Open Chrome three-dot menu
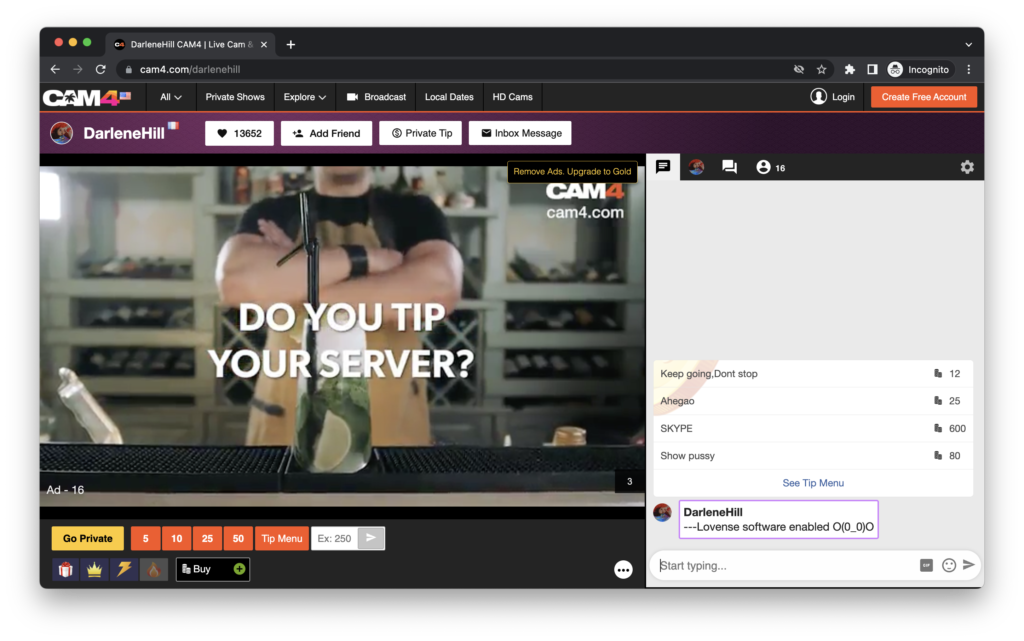Viewport: 1024px width, 641px height. pyautogui.click(x=968, y=69)
